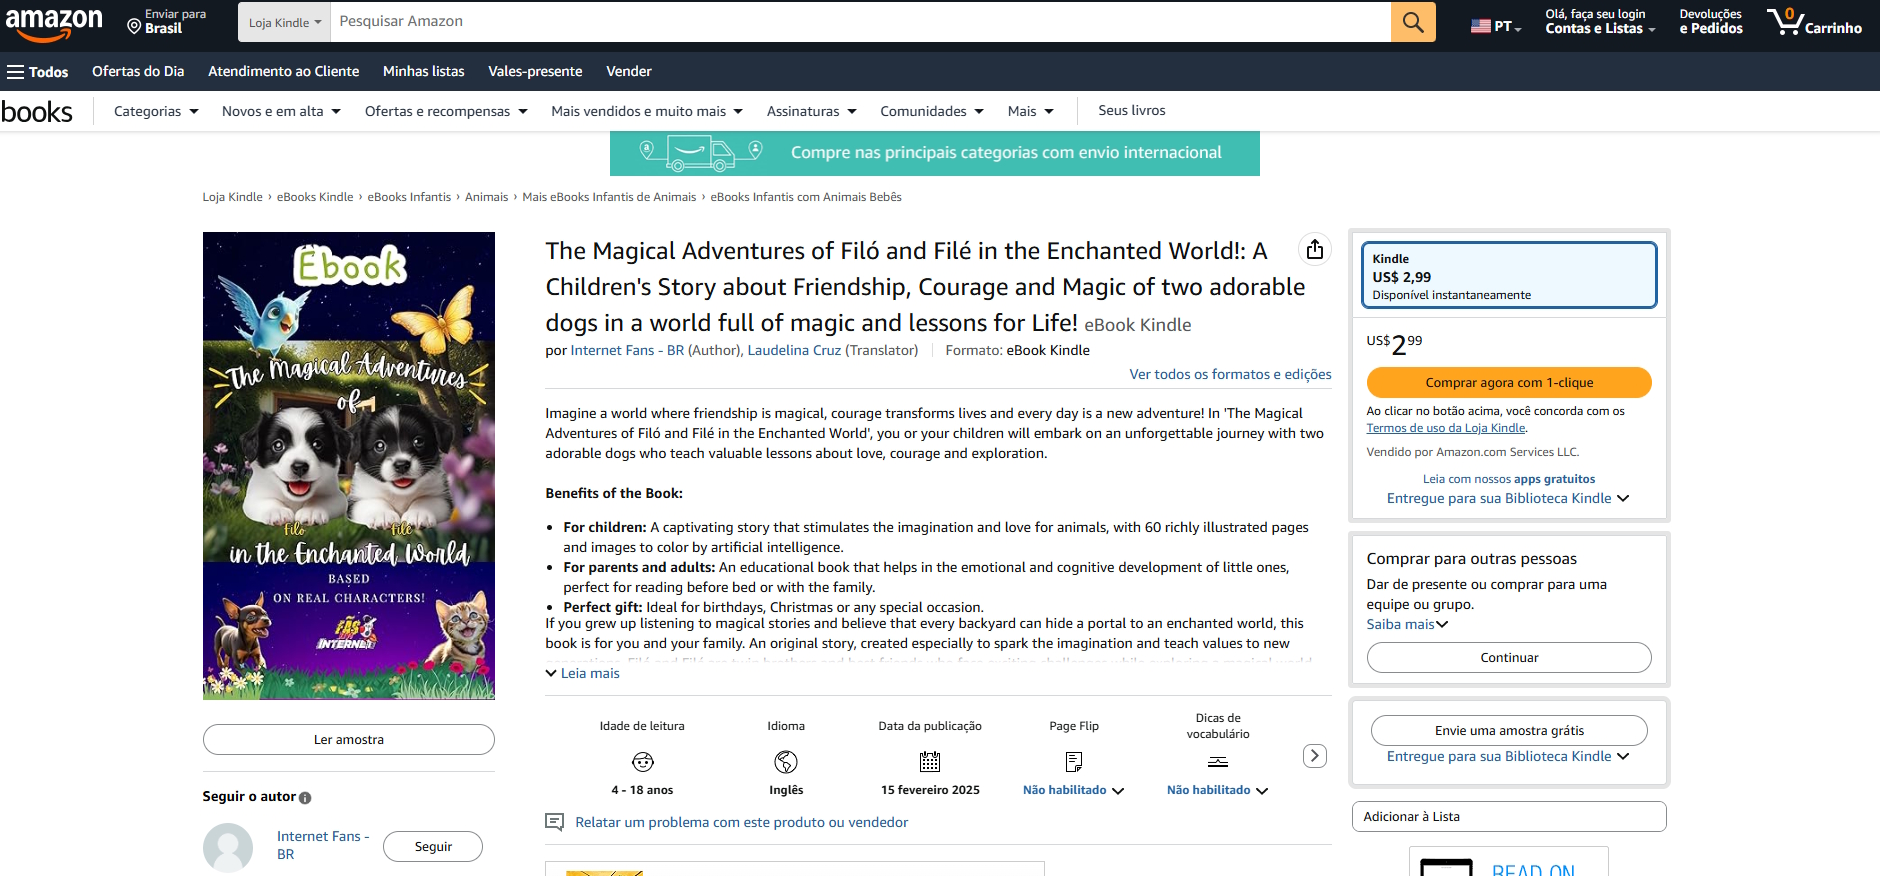
Task: Click Adicionar à Lista button
Action: [1509, 816]
